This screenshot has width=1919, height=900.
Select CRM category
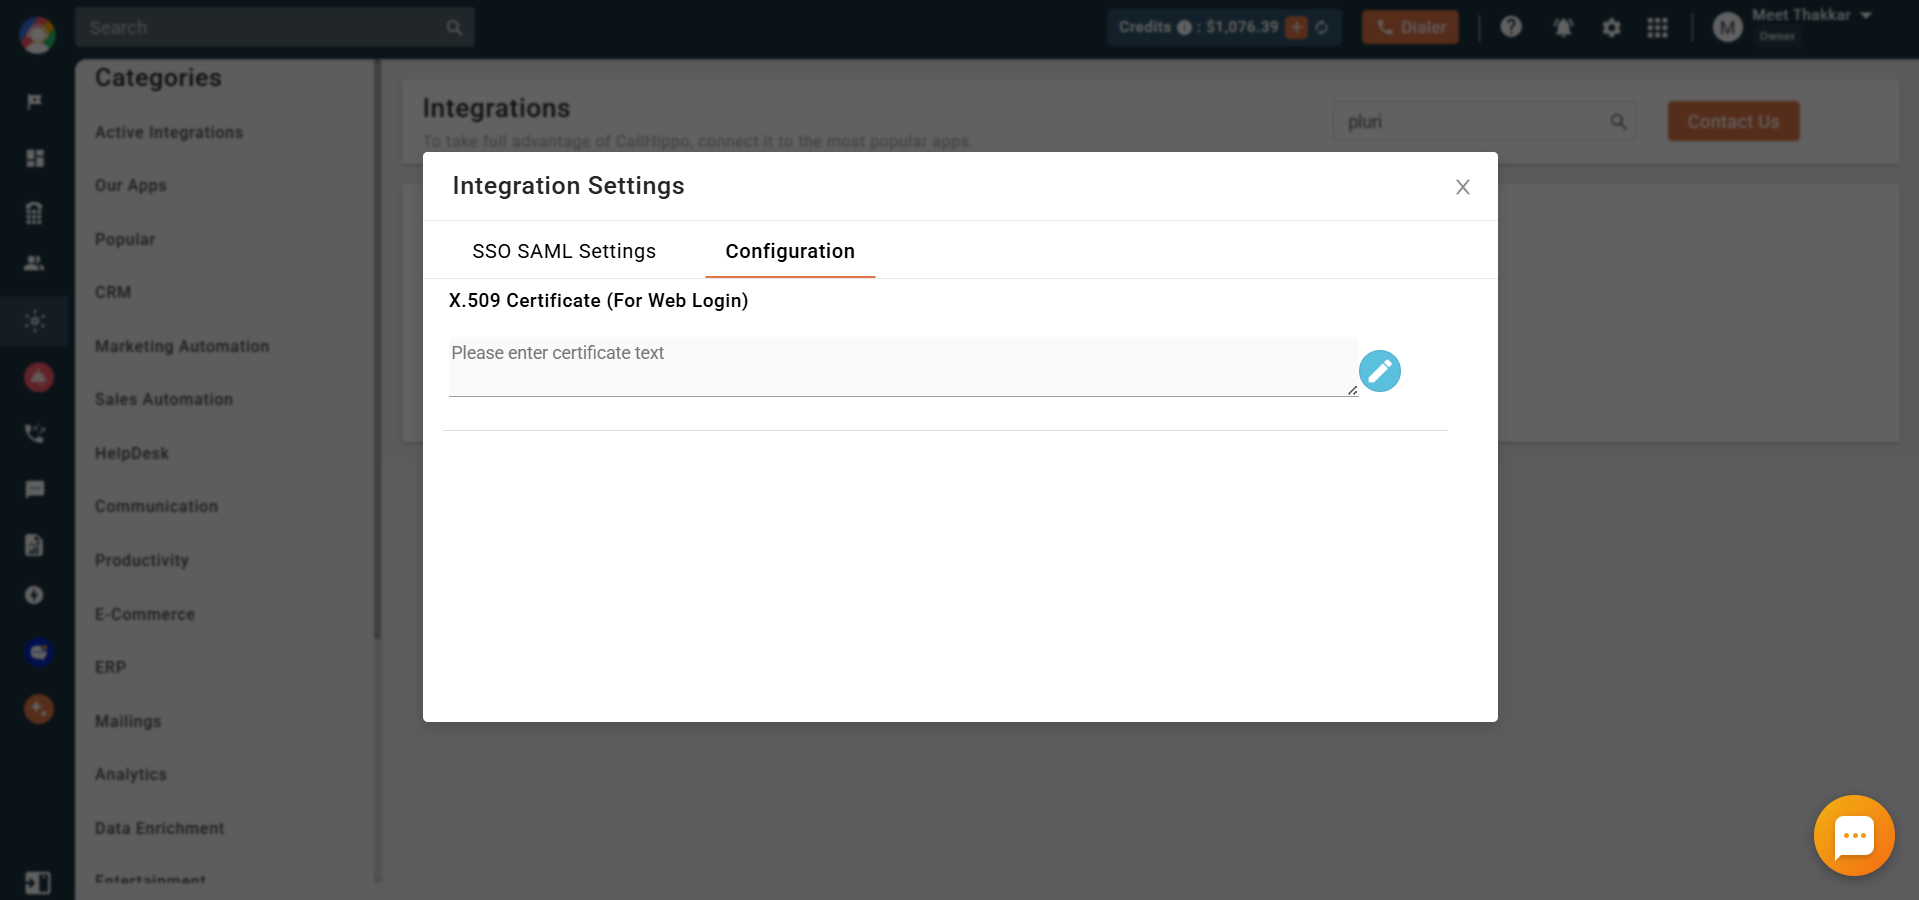(113, 292)
